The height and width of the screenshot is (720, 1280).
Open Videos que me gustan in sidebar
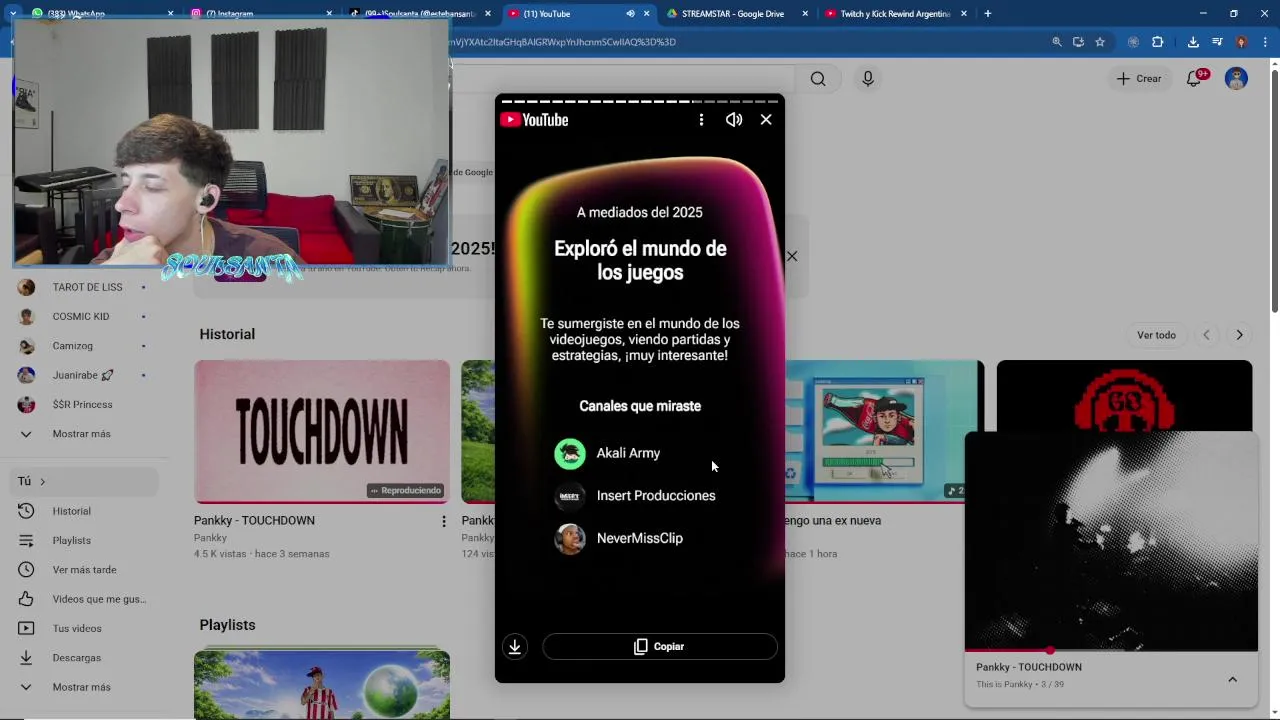tap(99, 599)
